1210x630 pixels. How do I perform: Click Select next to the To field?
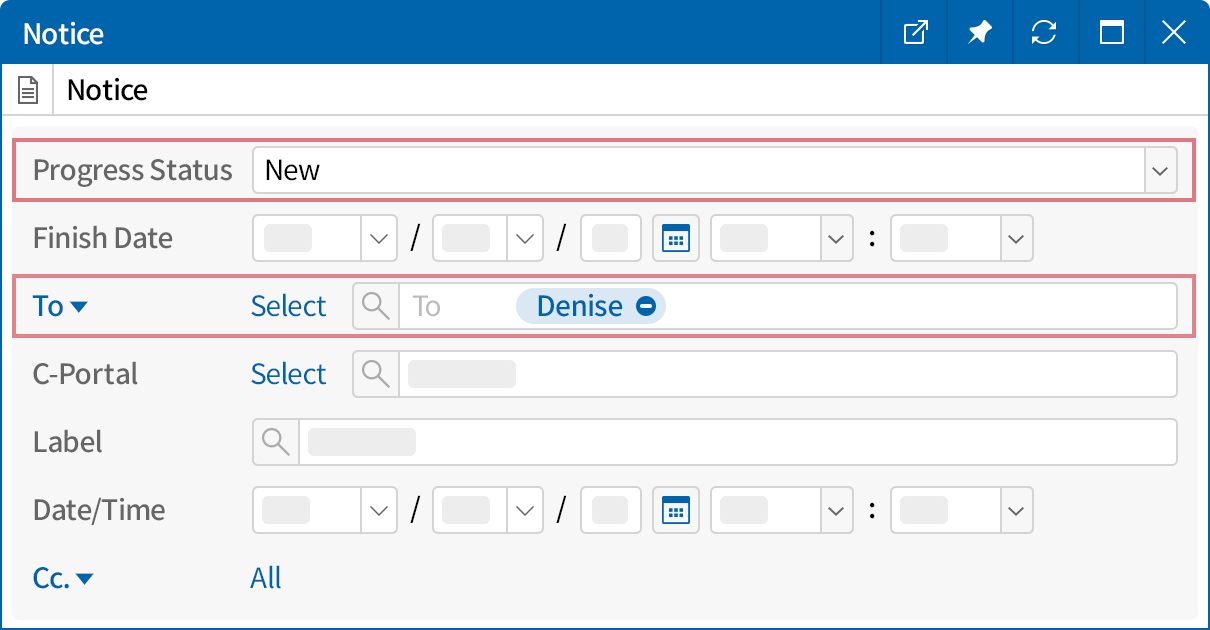tap(288, 306)
